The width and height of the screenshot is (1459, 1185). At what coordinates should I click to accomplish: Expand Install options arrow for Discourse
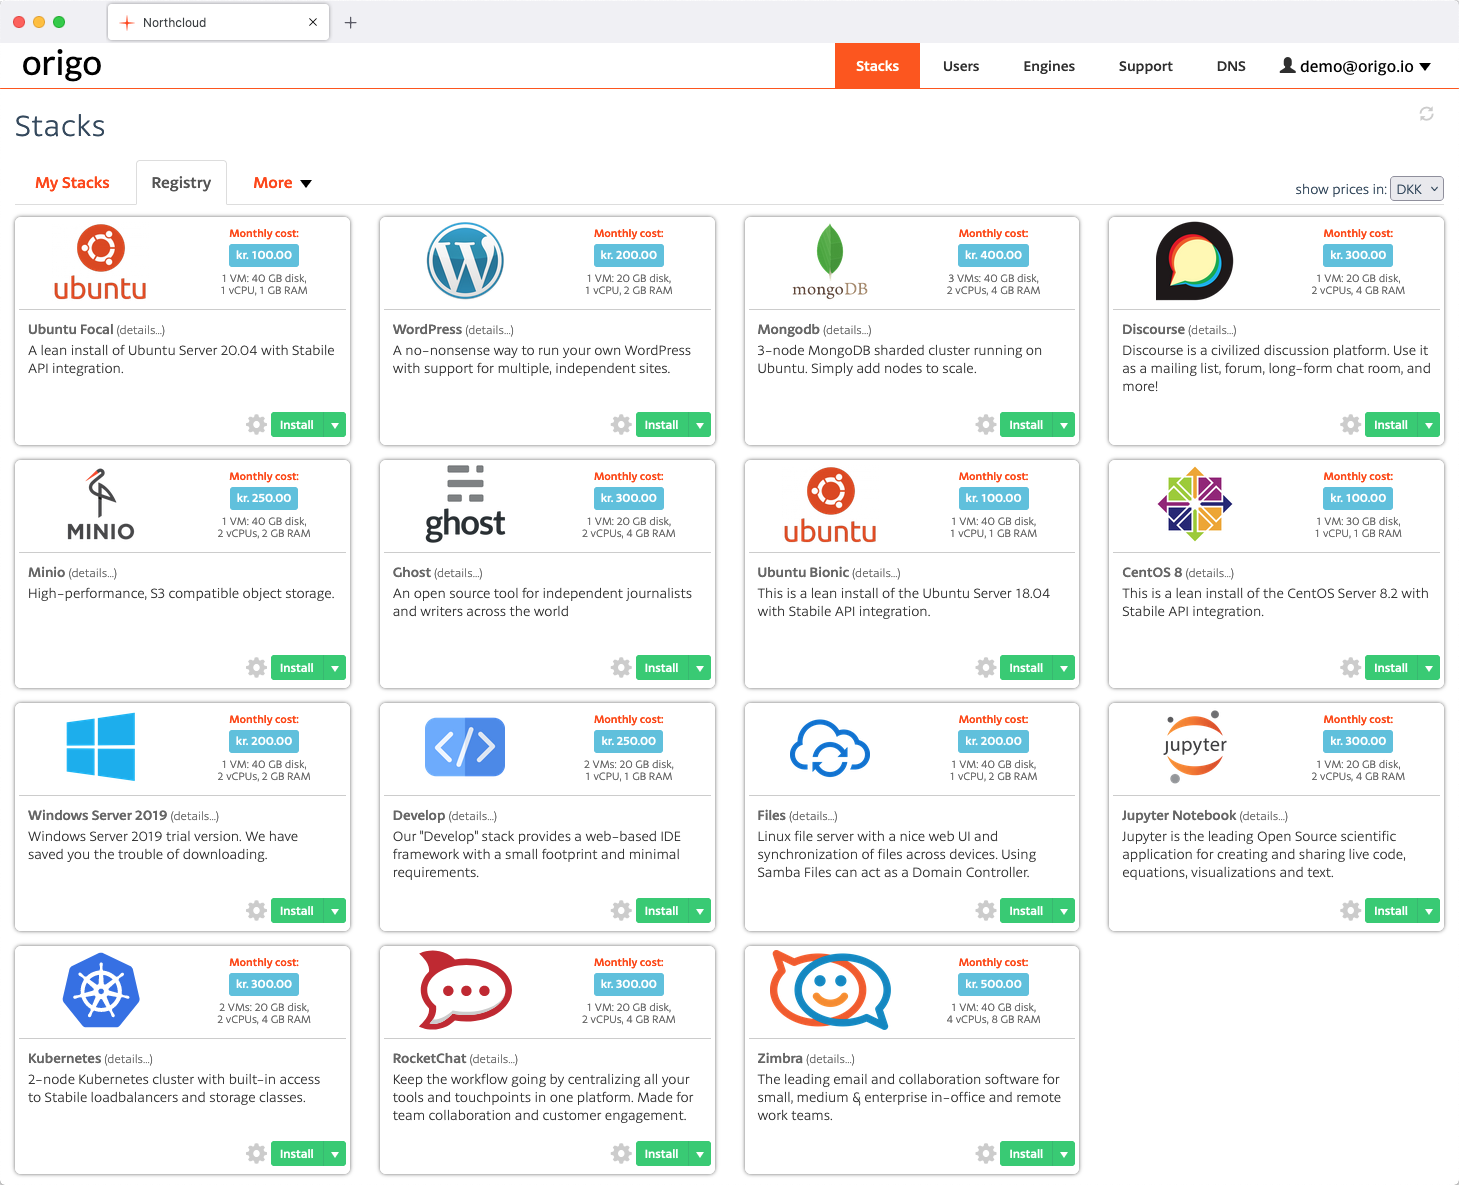(1429, 425)
